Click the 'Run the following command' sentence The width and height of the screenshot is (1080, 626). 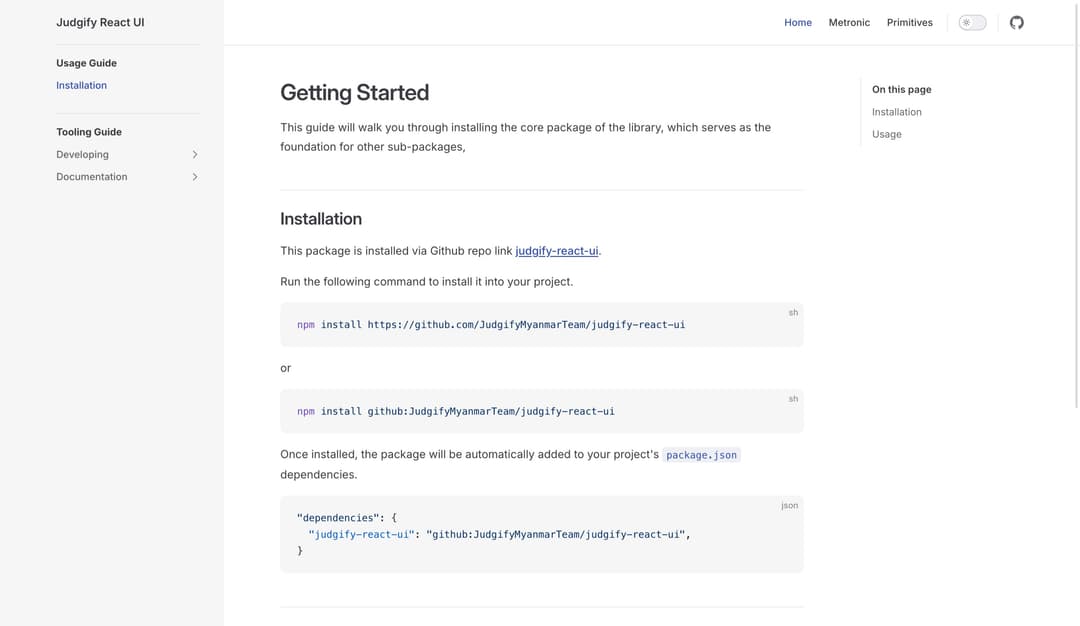point(426,282)
